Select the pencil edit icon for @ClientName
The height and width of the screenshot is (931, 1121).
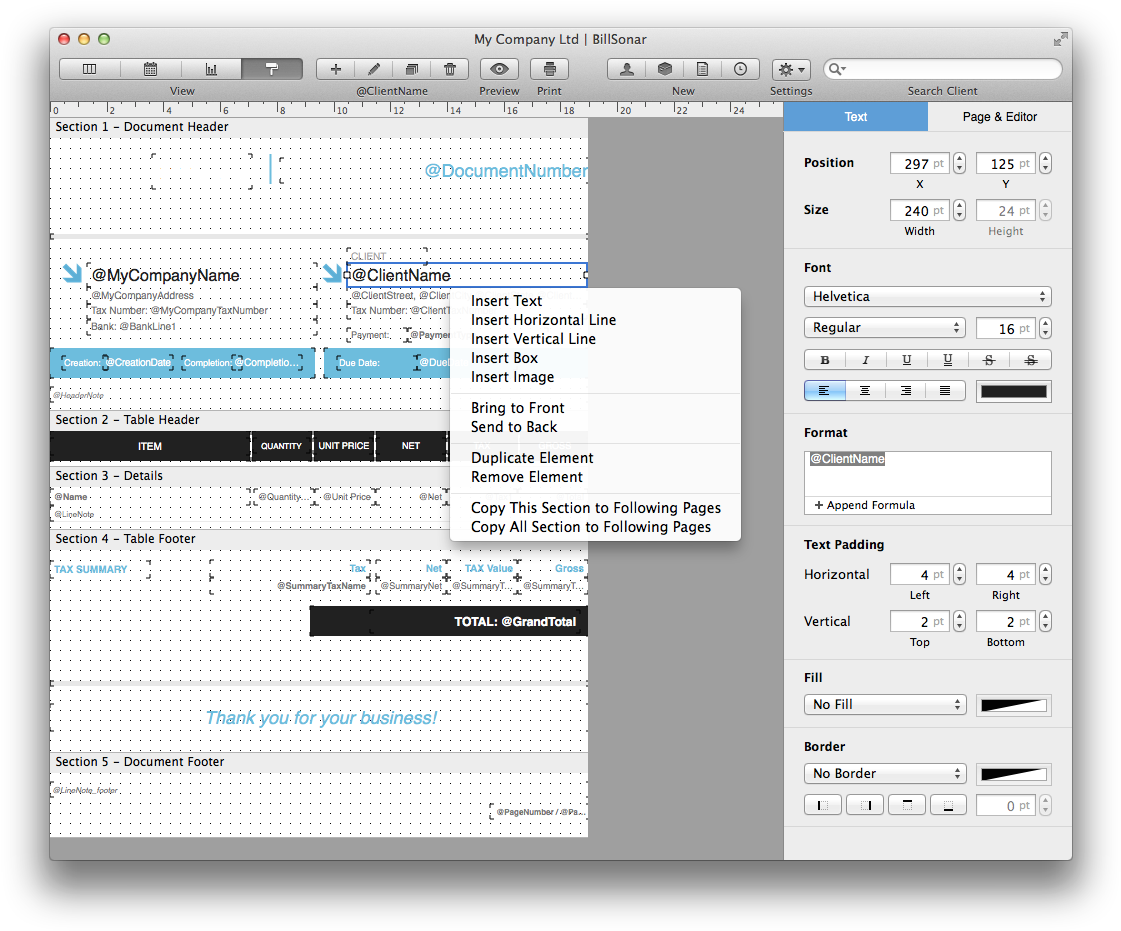pyautogui.click(x=373, y=68)
